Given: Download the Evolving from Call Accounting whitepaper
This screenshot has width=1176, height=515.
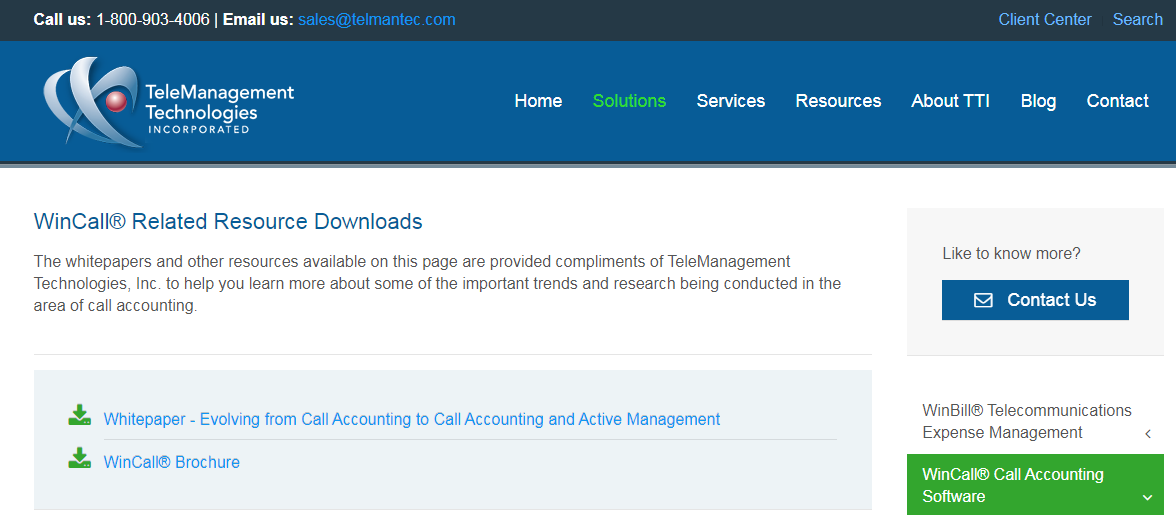Looking at the screenshot, I should tap(412, 419).
